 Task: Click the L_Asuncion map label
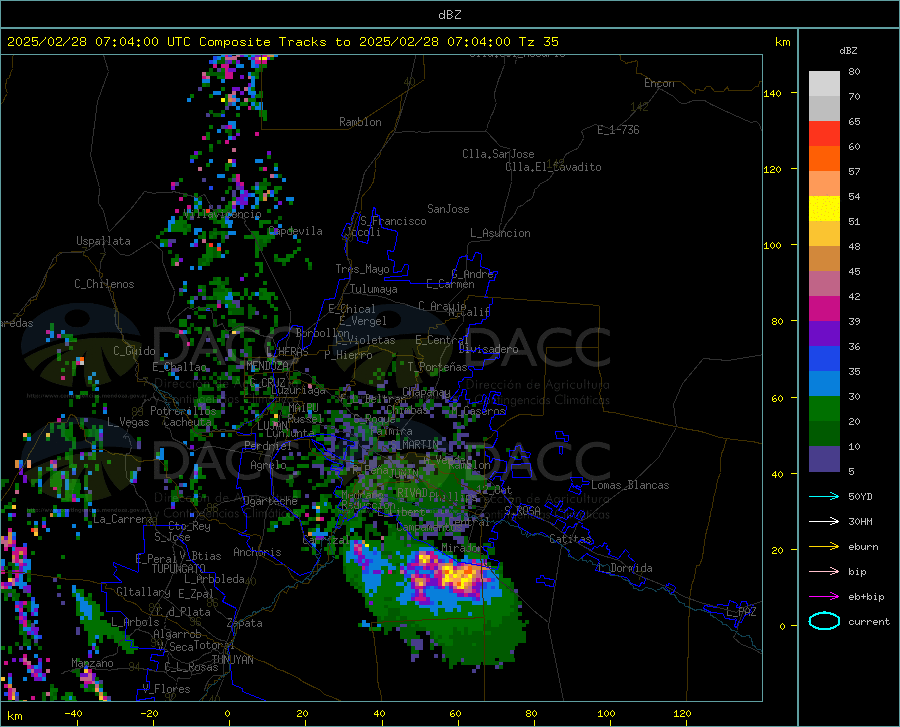tap(500, 233)
